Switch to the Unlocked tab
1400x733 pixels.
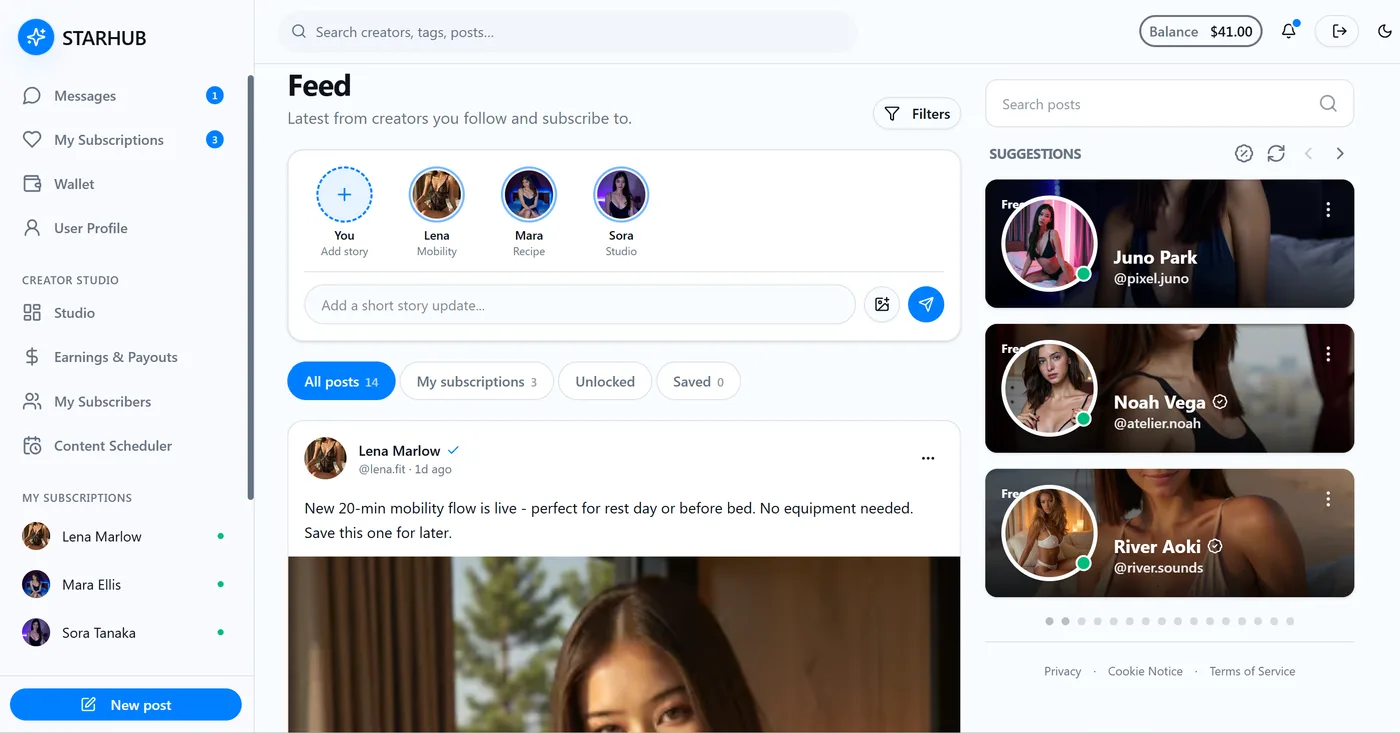[605, 382]
